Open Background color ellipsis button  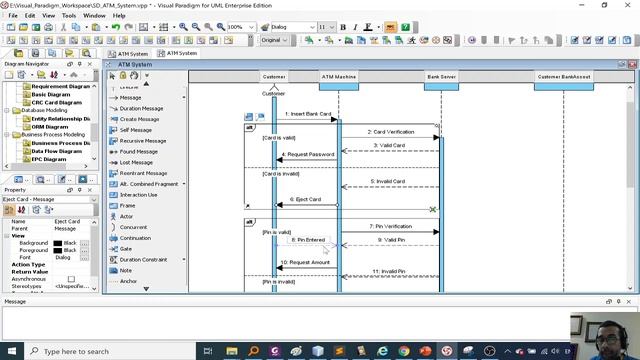(84, 243)
